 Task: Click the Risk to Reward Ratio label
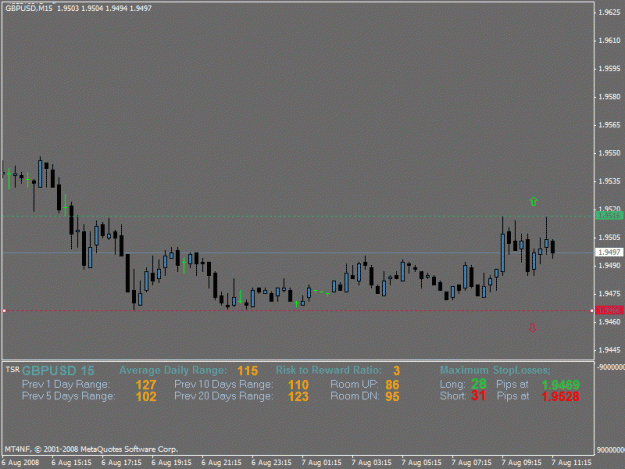click(328, 370)
